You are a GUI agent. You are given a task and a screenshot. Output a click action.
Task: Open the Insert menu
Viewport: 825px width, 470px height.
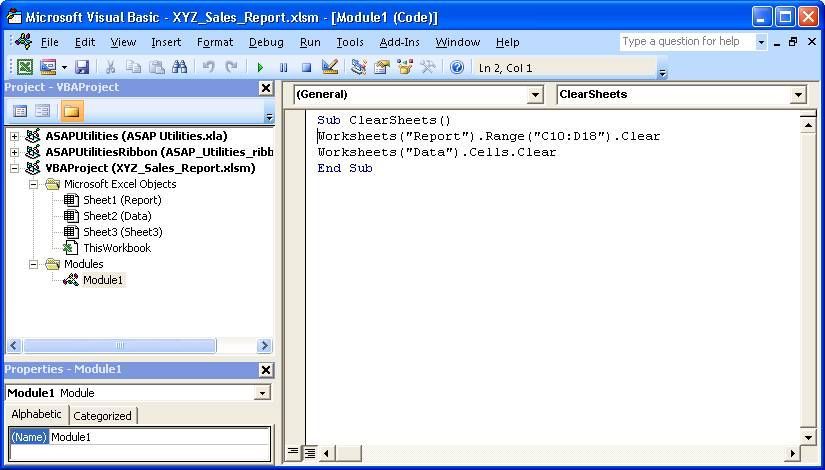(166, 42)
